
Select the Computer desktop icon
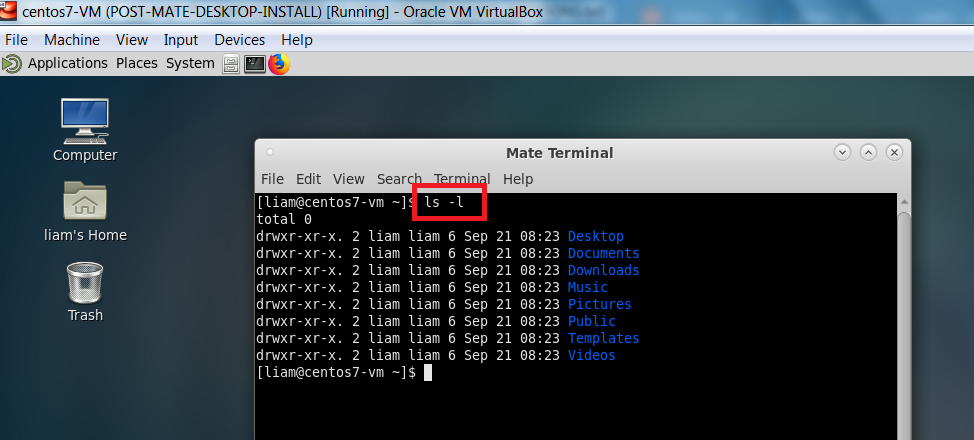click(x=85, y=120)
